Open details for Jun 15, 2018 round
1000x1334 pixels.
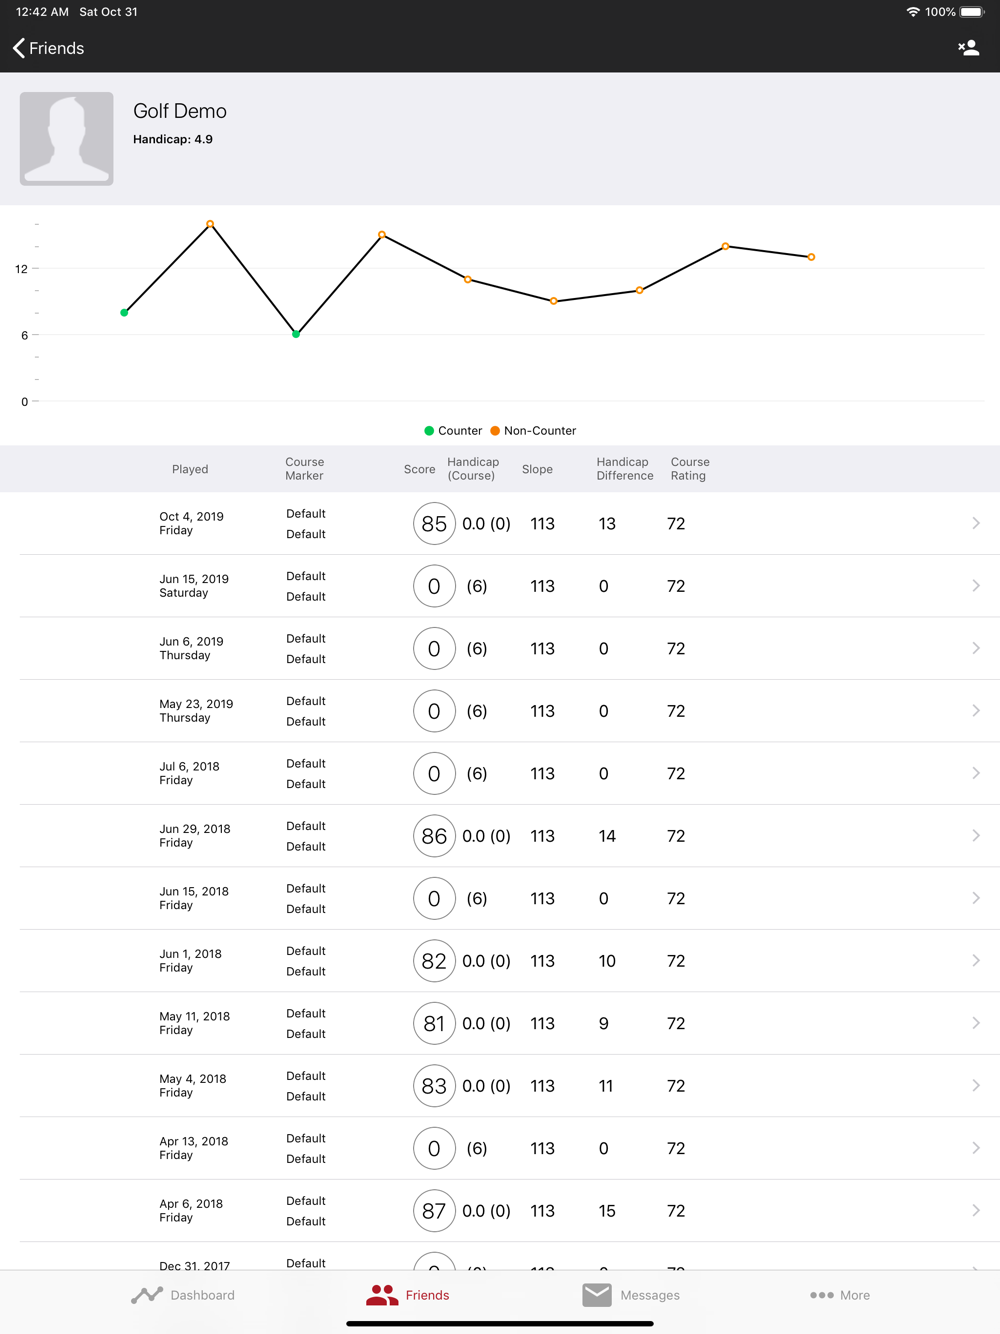(500, 899)
